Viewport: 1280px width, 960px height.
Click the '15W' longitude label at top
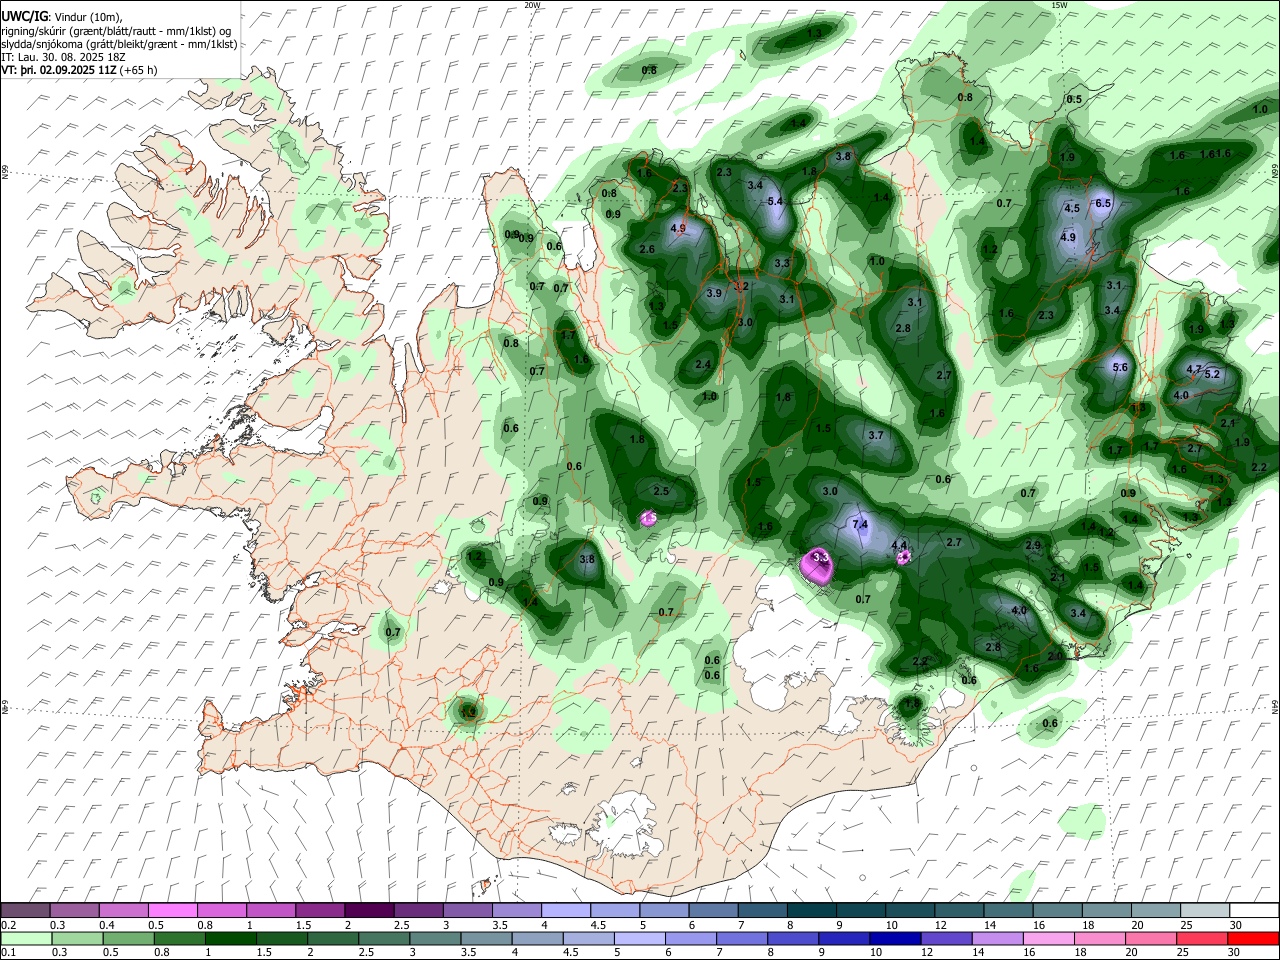[x=1059, y=5]
